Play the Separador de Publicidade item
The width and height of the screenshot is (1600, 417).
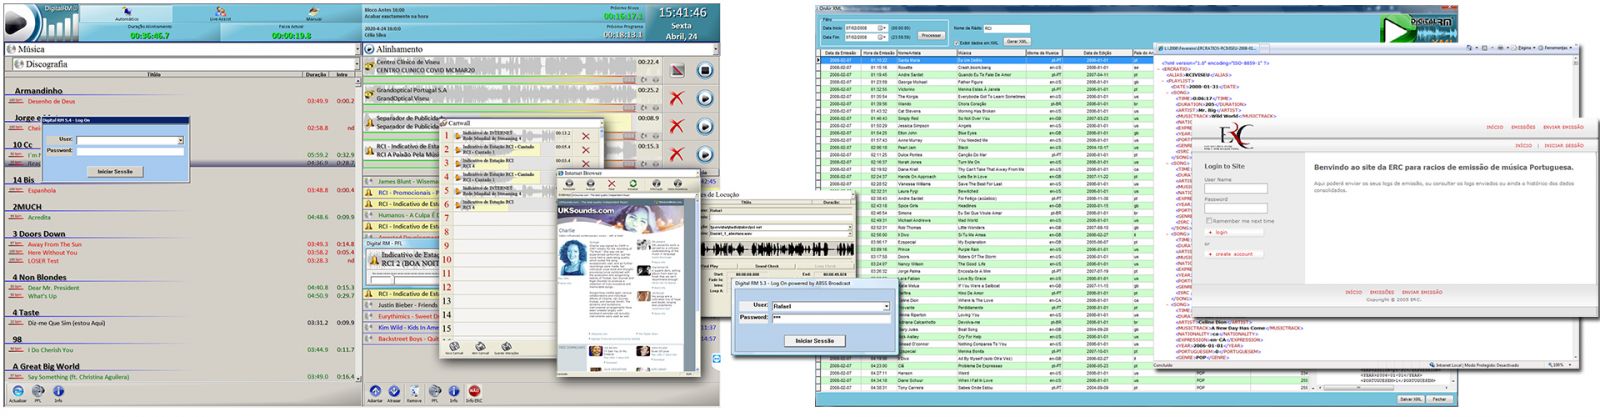(704, 126)
